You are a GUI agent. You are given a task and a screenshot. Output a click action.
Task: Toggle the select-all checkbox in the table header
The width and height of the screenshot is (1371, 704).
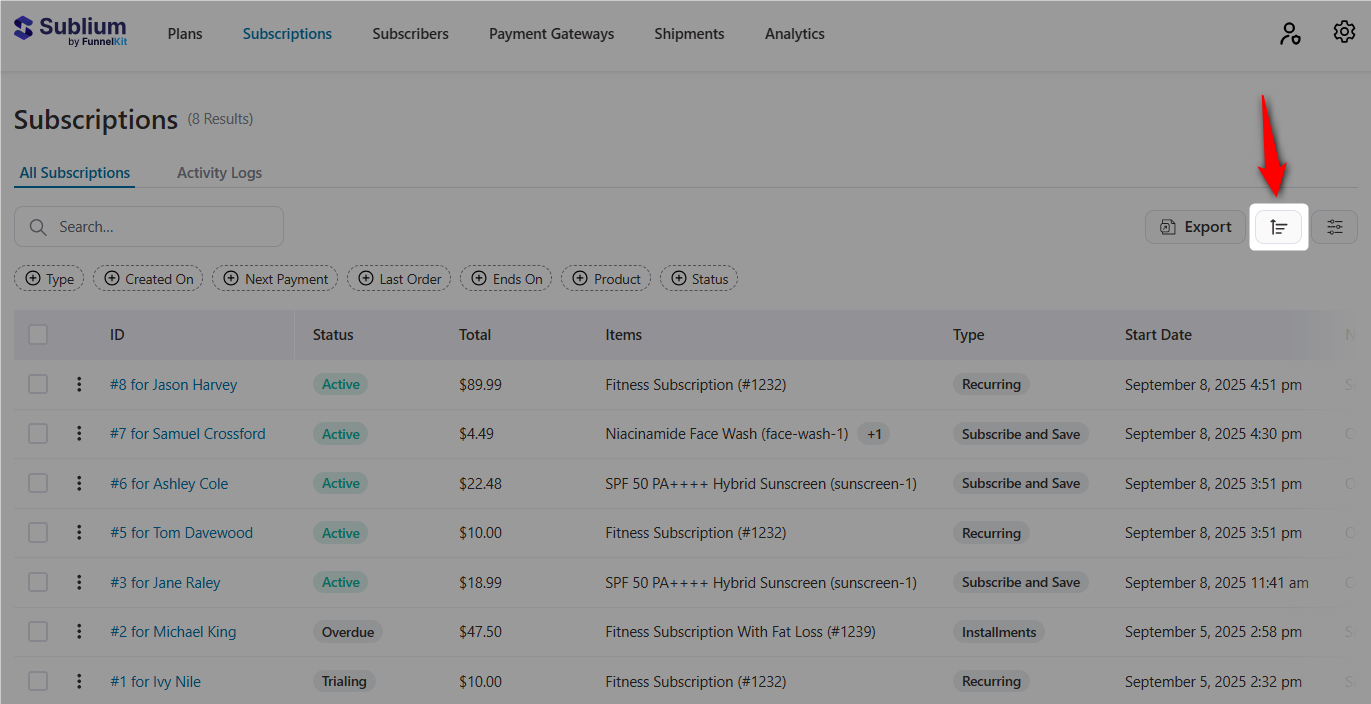click(x=38, y=334)
